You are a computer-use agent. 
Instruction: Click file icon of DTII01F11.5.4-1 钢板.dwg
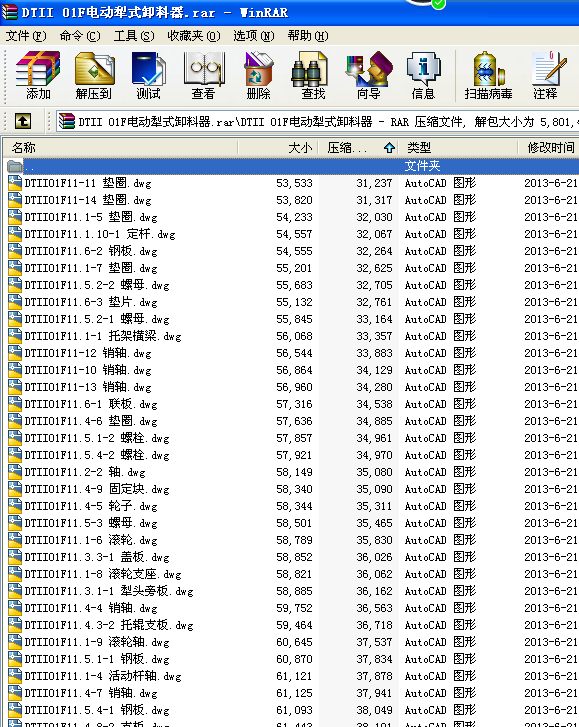(x=15, y=710)
